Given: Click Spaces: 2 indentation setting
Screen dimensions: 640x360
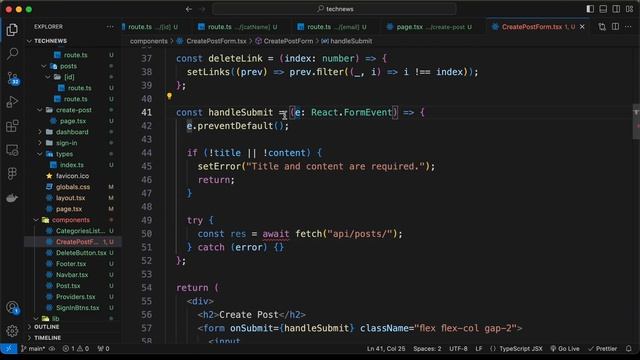Looking at the screenshot, I should 427,349.
